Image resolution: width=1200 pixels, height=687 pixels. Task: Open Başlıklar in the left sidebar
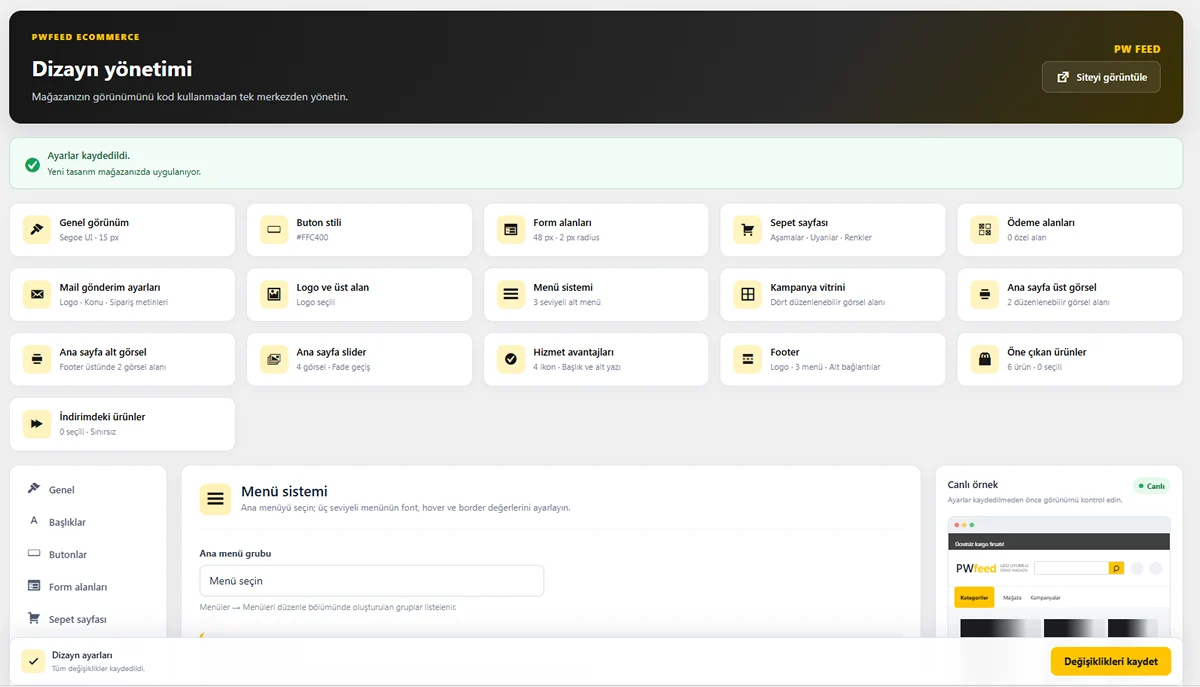88,522
